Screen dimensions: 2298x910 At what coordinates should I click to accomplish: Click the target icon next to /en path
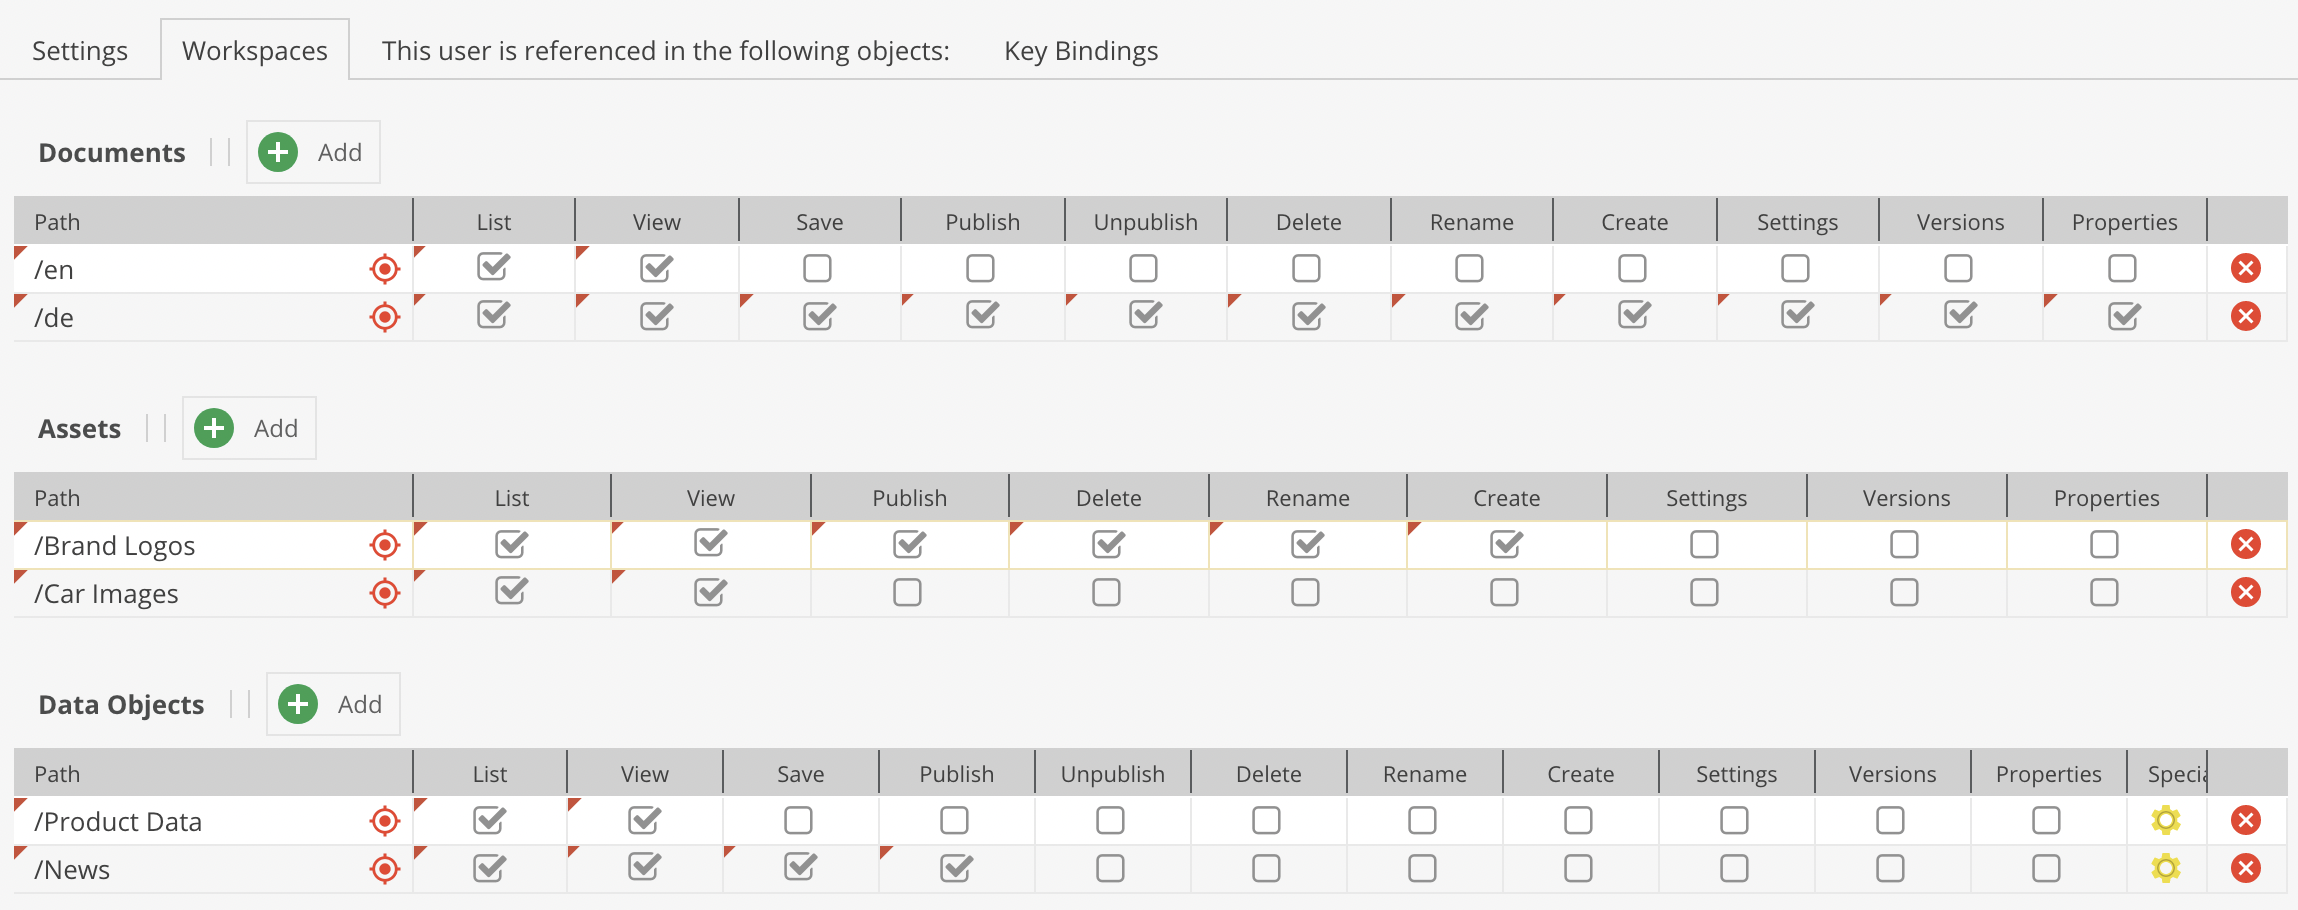(x=385, y=269)
